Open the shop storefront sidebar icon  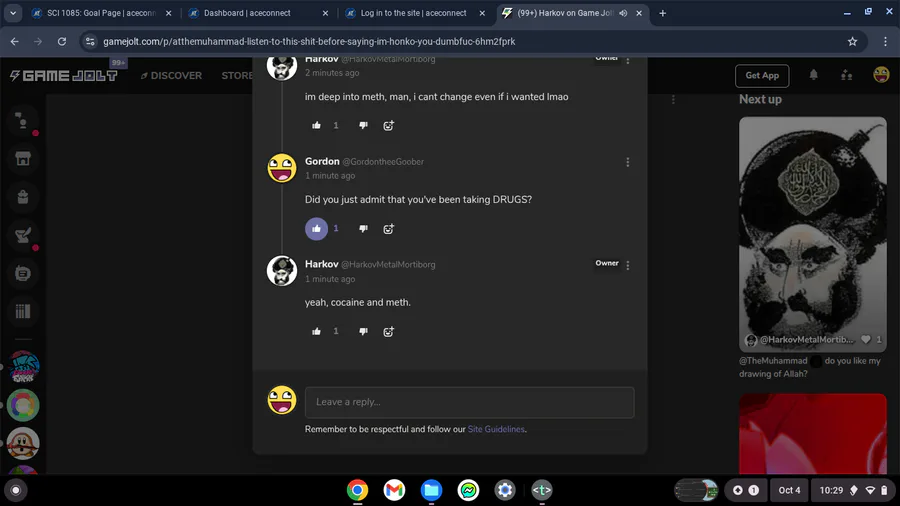[x=22, y=158]
